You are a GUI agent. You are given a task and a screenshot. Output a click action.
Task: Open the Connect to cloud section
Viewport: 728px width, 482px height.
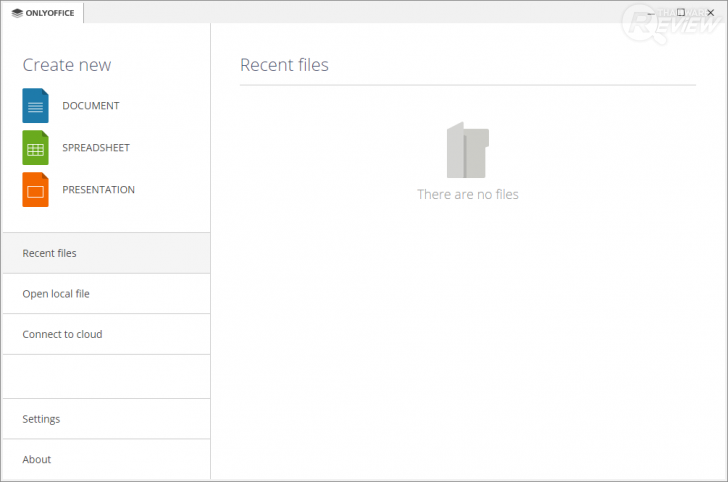pyautogui.click(x=62, y=334)
